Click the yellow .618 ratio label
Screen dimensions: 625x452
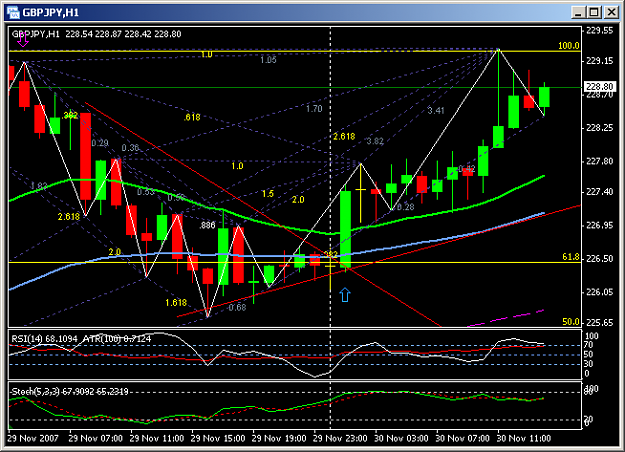[192, 117]
